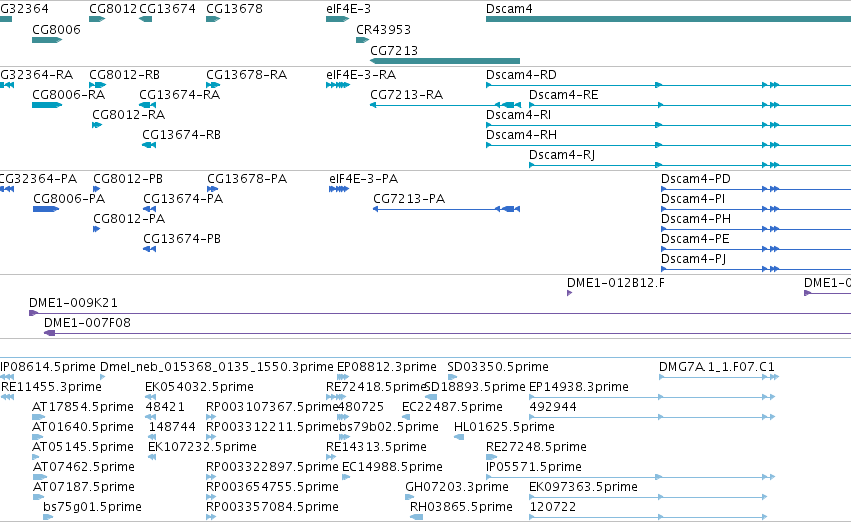851x522 pixels.
Task: Select the 492944 alignment
Action: coord(652,417)
